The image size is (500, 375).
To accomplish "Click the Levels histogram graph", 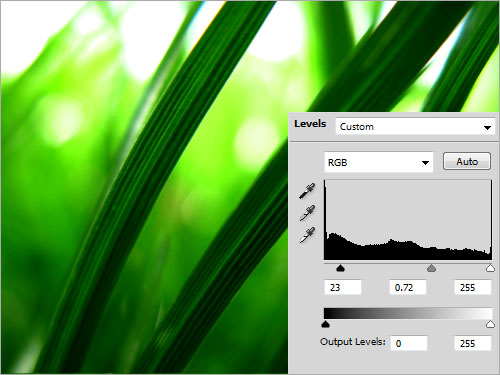I will 408,220.
